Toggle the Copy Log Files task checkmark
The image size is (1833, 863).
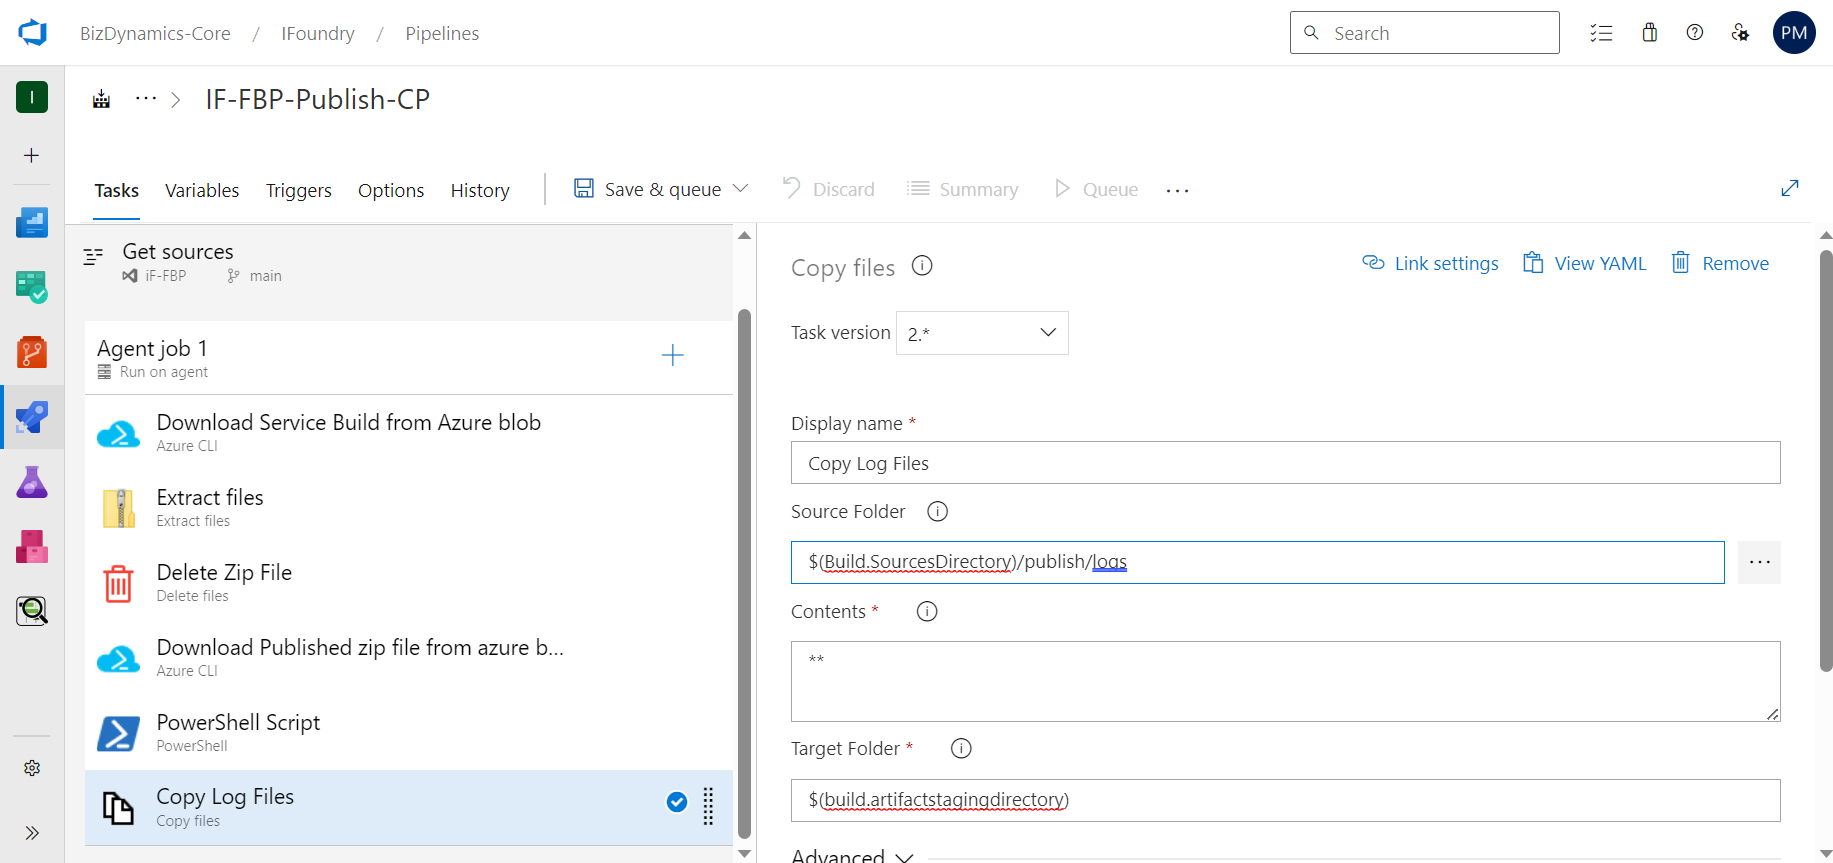click(x=677, y=802)
